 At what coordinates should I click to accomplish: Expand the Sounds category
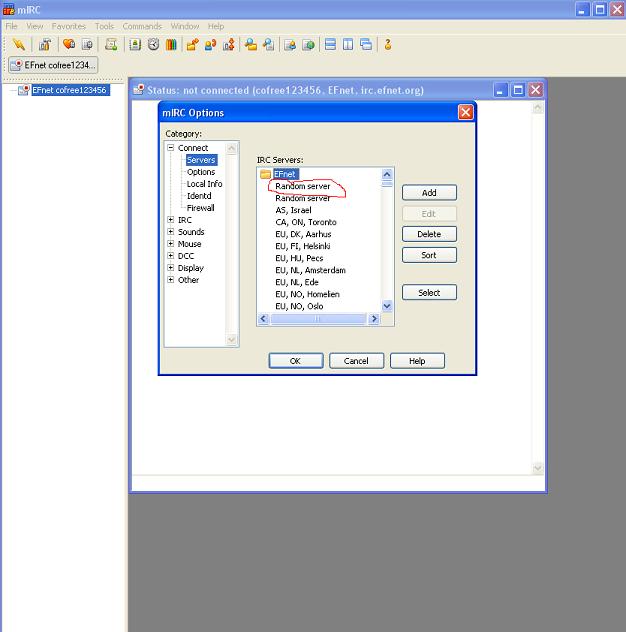click(x=171, y=232)
